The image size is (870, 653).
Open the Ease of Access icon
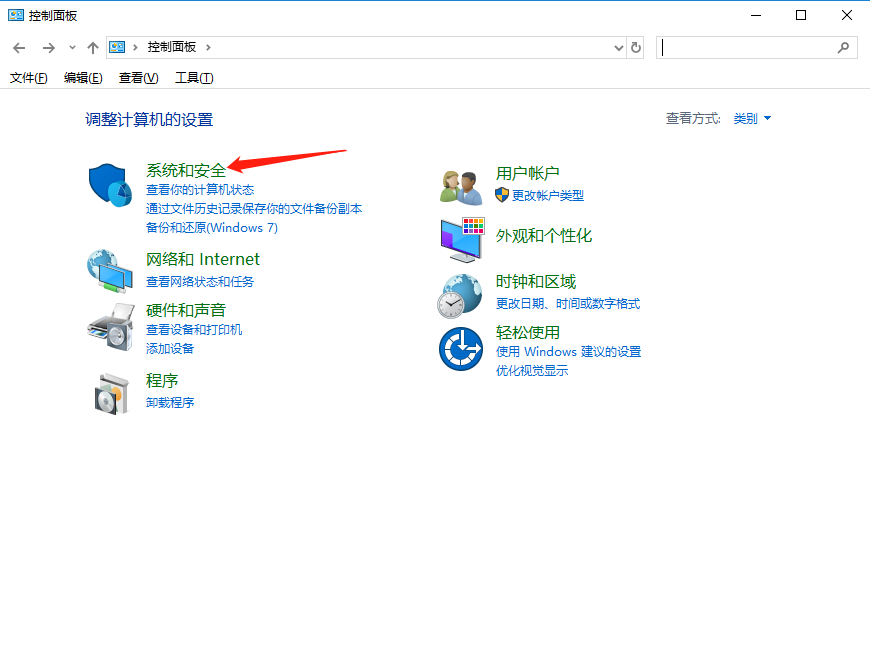tap(462, 349)
